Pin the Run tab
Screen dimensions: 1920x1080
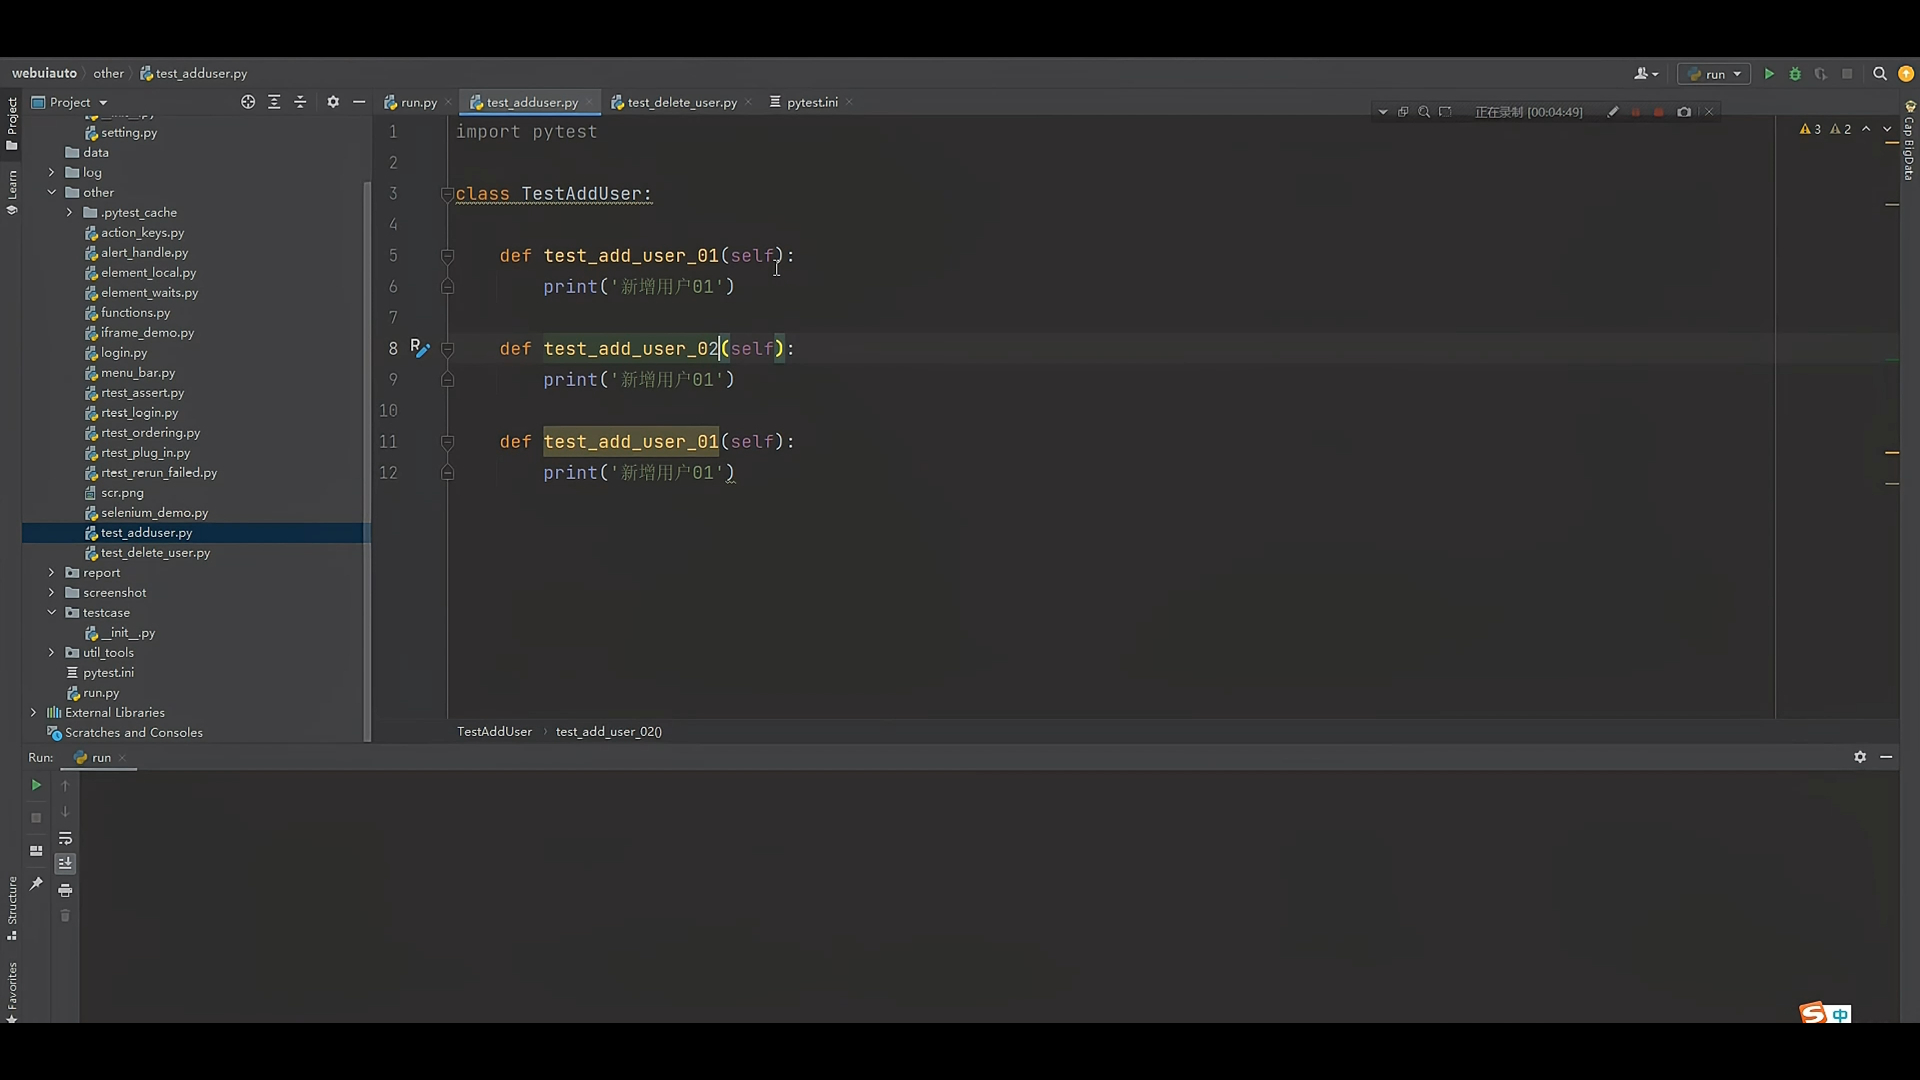click(36, 884)
